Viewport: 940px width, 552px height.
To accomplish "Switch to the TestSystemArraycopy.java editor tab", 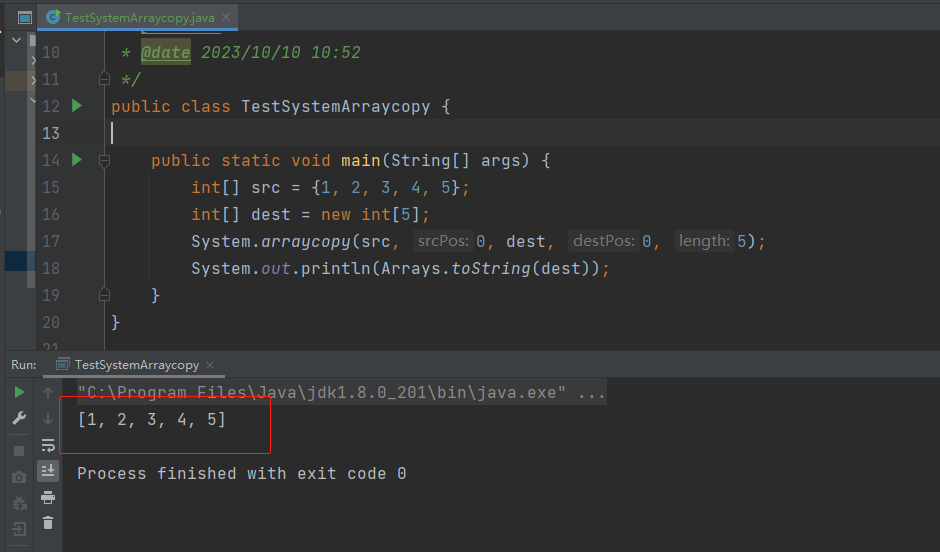I will click(139, 17).
